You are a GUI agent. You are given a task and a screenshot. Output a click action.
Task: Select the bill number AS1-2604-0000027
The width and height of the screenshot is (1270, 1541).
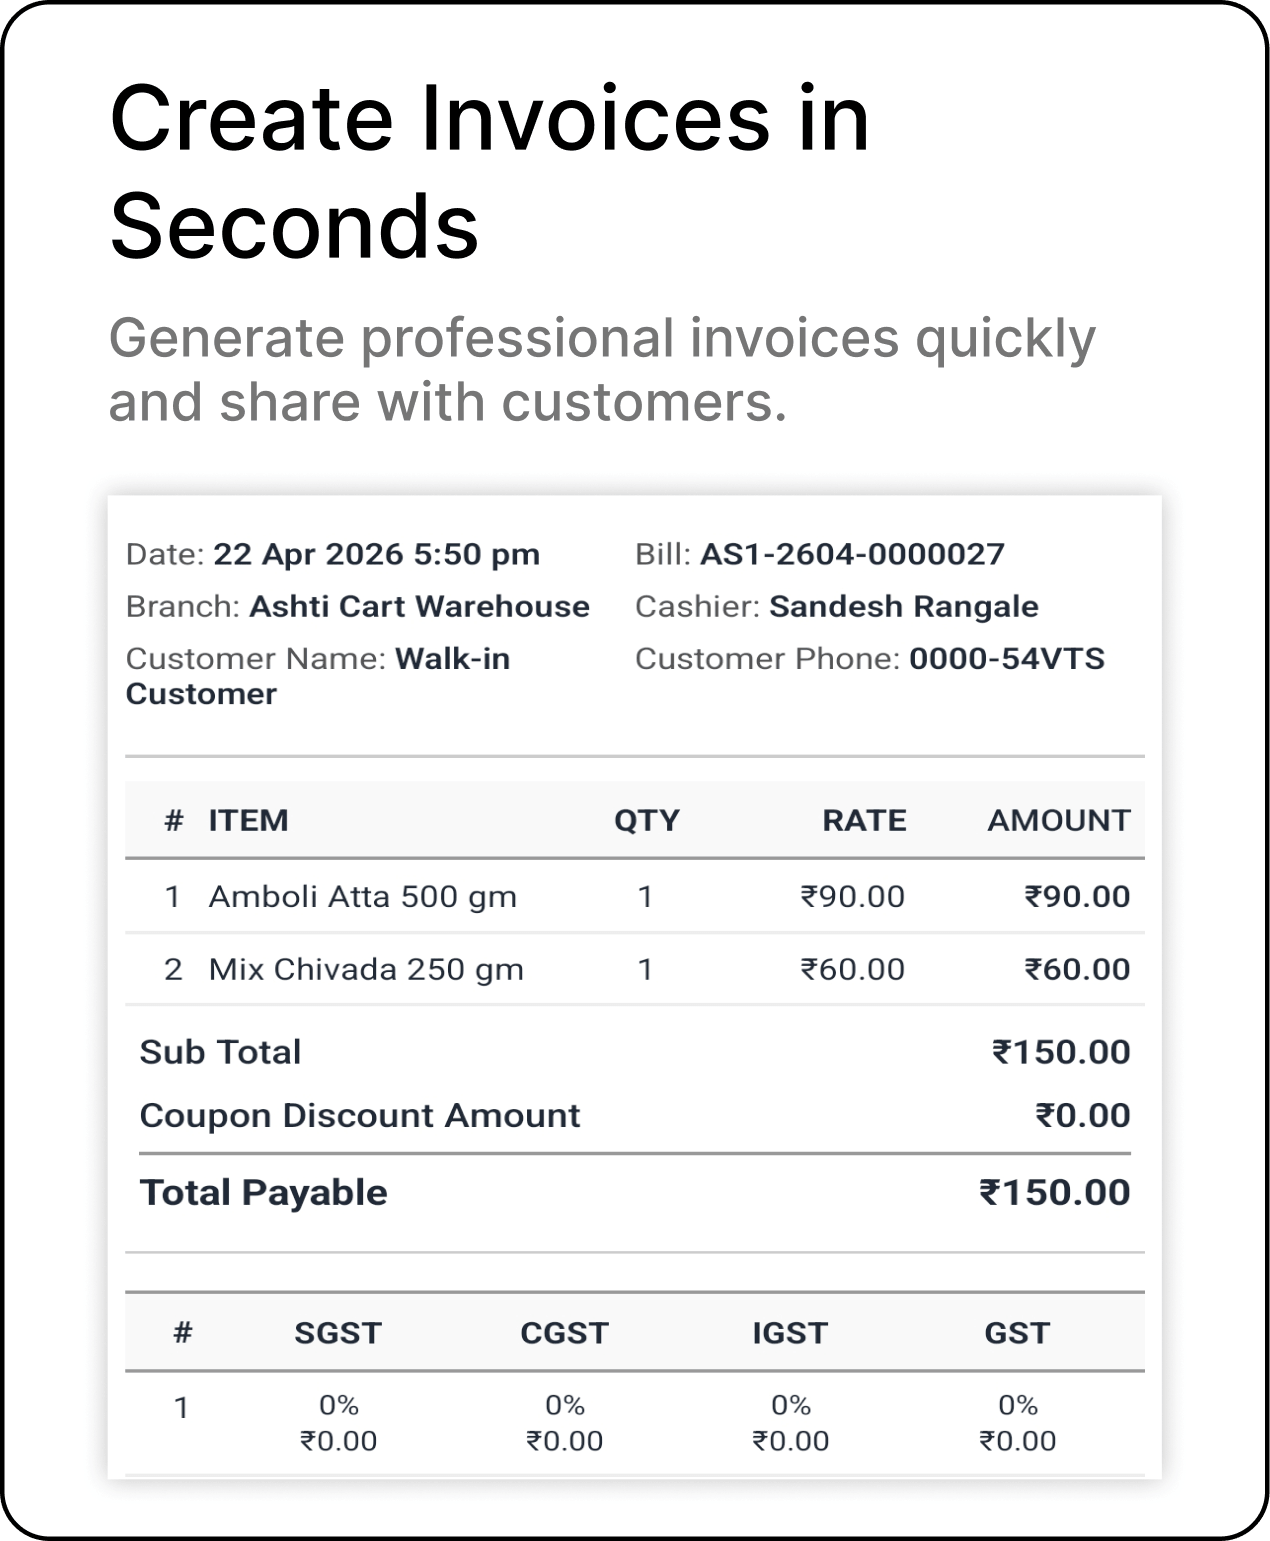pyautogui.click(x=852, y=554)
